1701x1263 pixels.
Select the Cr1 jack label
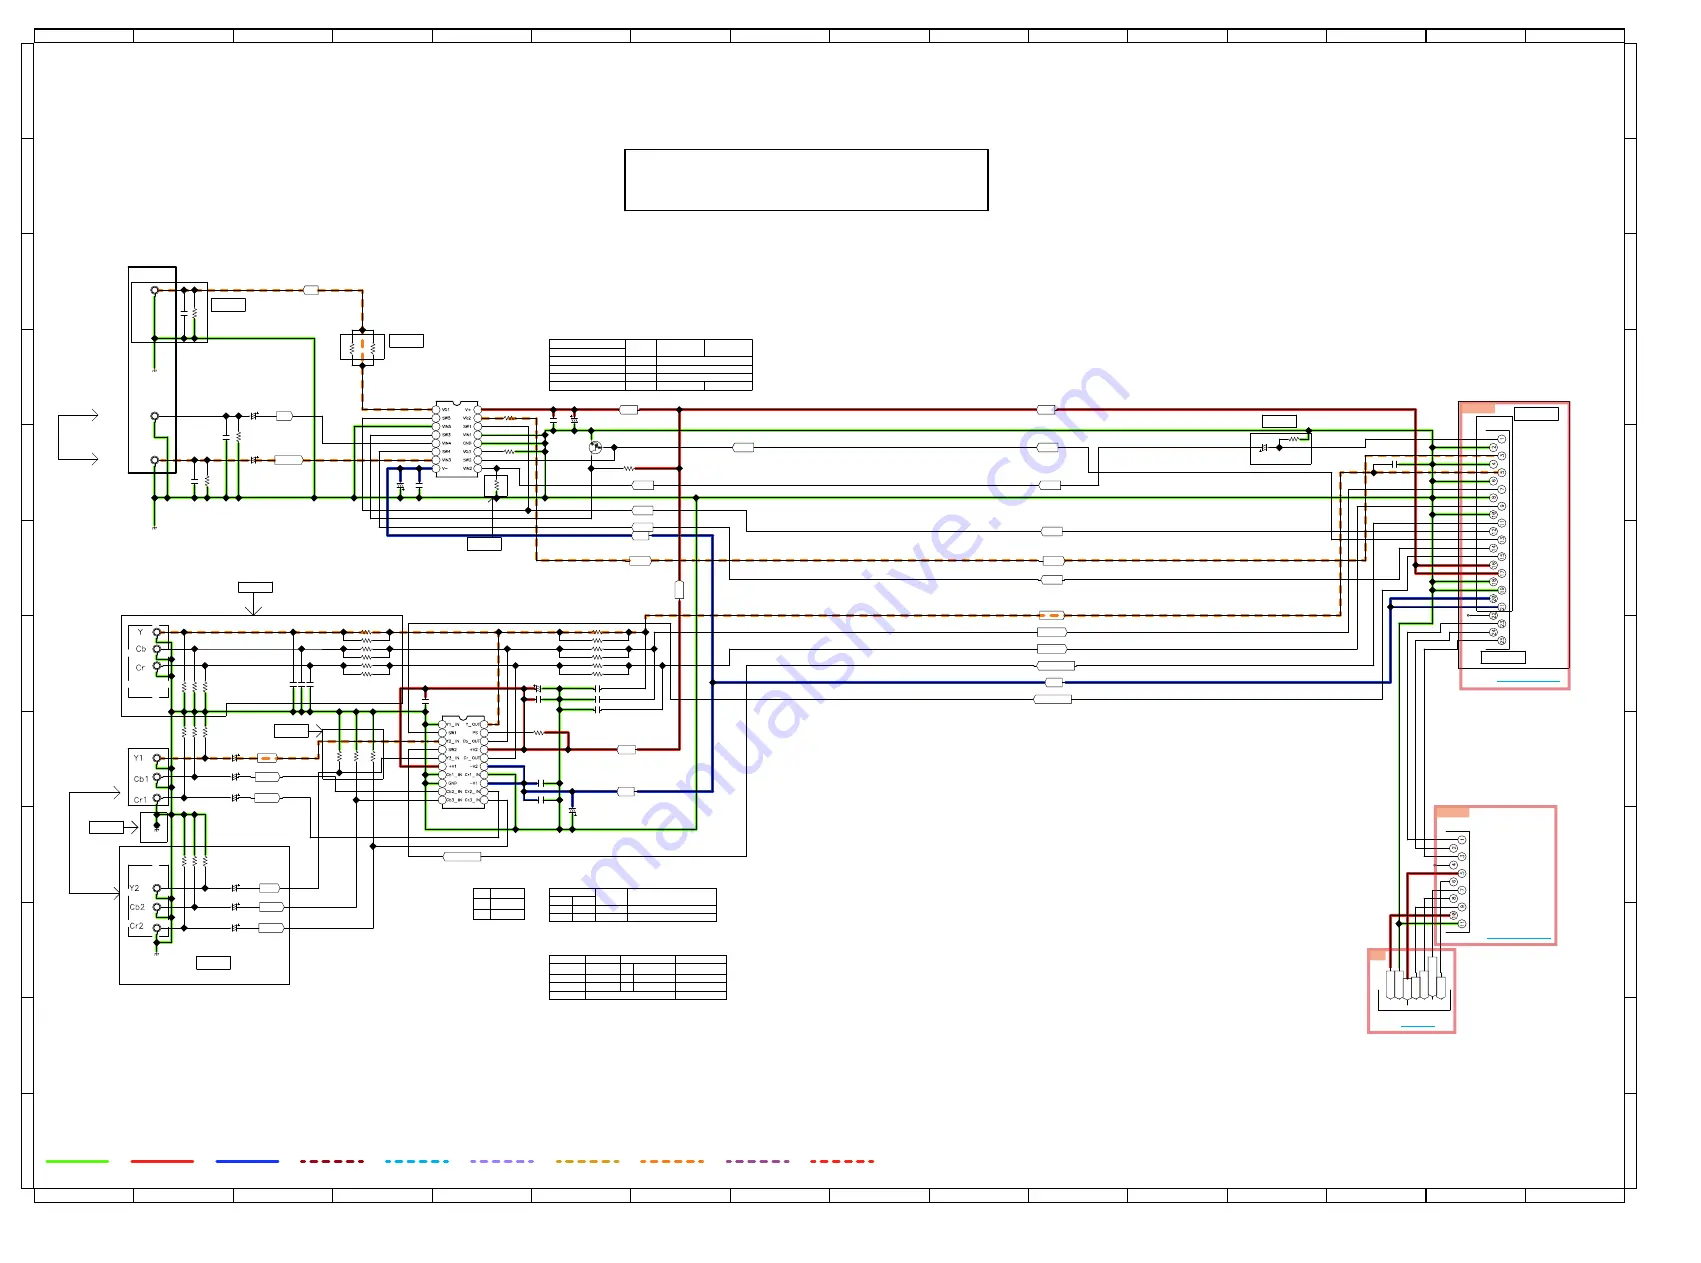[x=140, y=800]
